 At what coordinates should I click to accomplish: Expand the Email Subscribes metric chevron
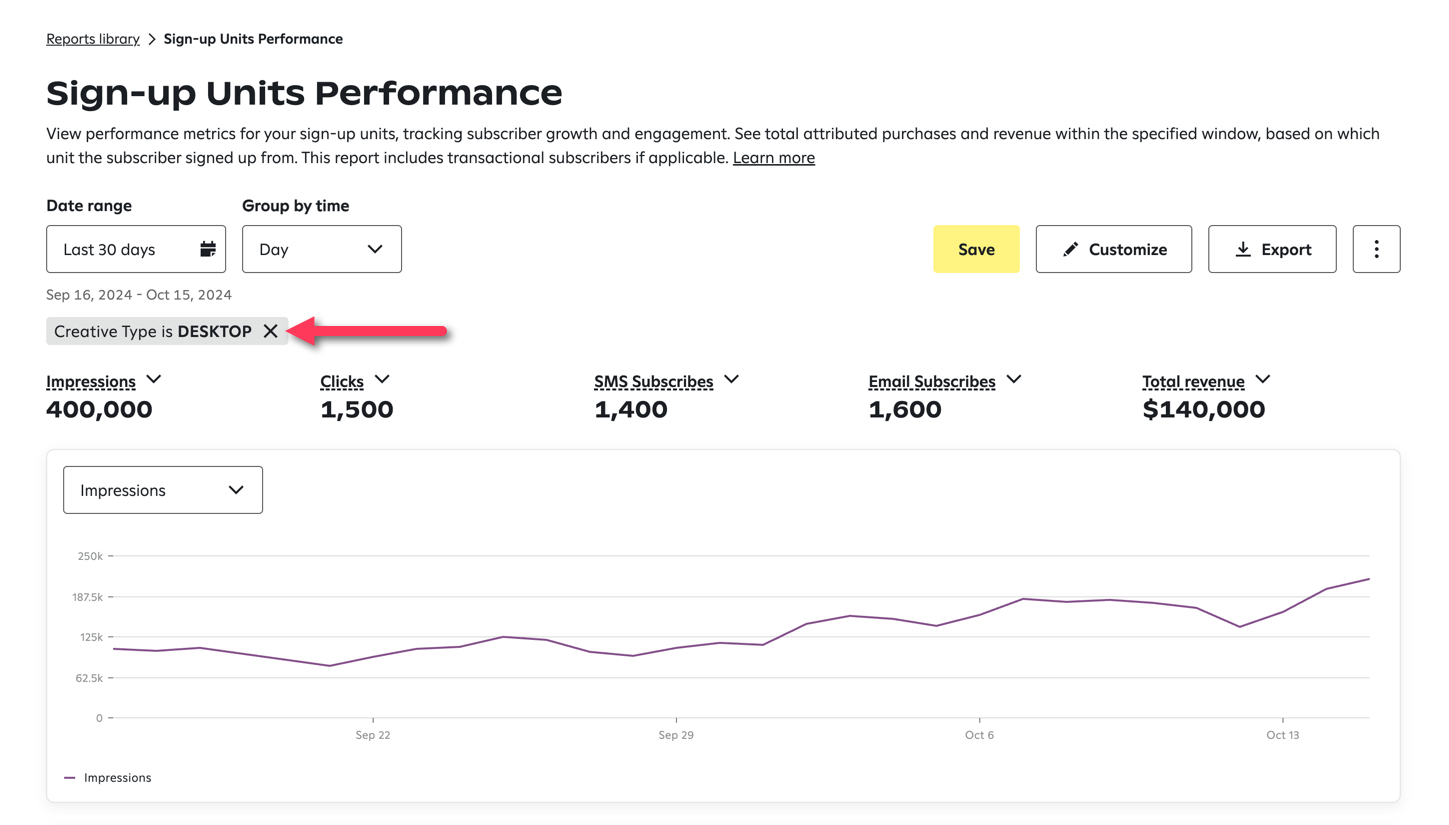[1013, 379]
